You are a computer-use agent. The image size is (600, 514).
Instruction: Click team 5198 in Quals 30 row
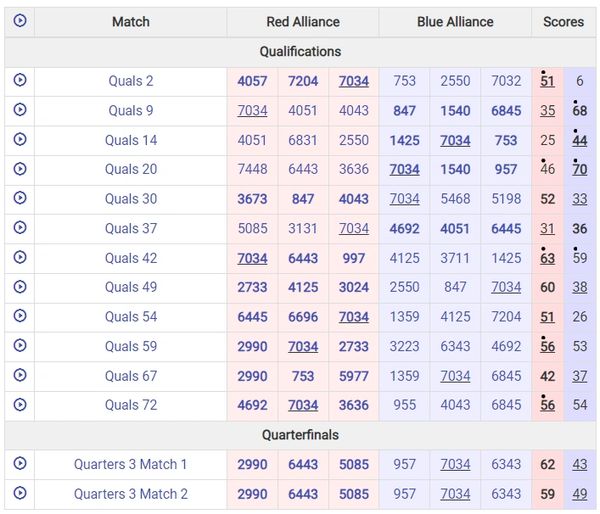click(506, 199)
